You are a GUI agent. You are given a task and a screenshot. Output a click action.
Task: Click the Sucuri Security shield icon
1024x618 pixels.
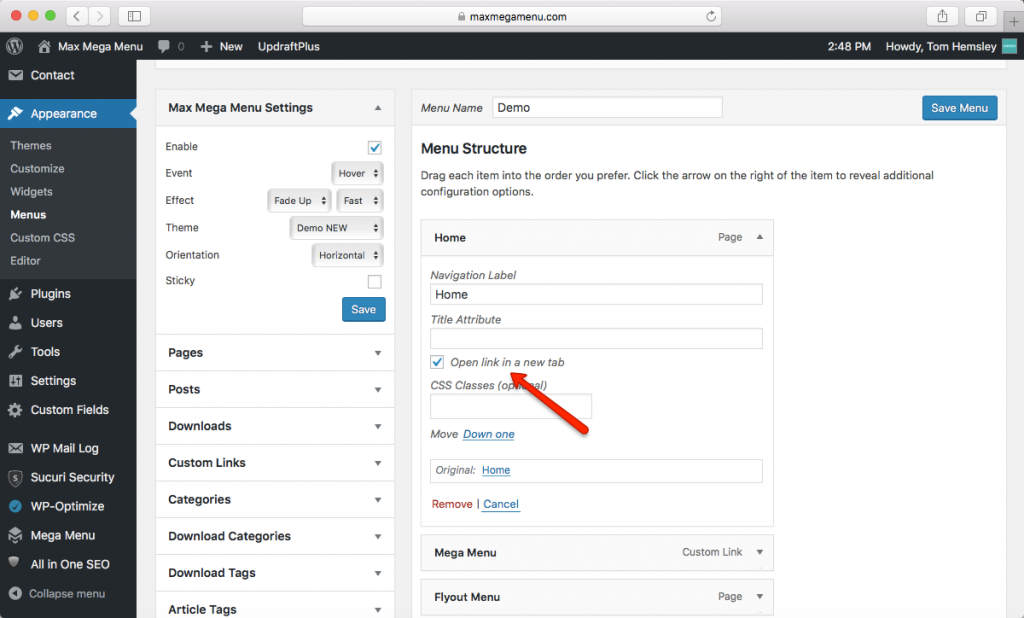(x=15, y=477)
